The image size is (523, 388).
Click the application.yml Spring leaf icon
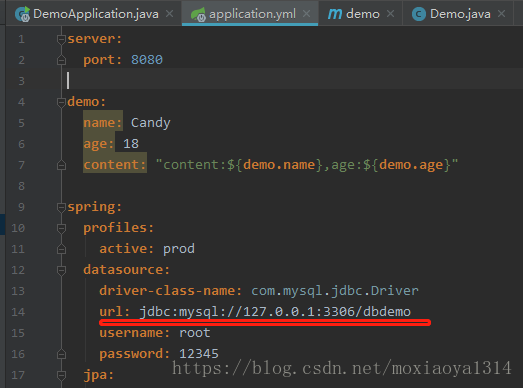point(198,15)
